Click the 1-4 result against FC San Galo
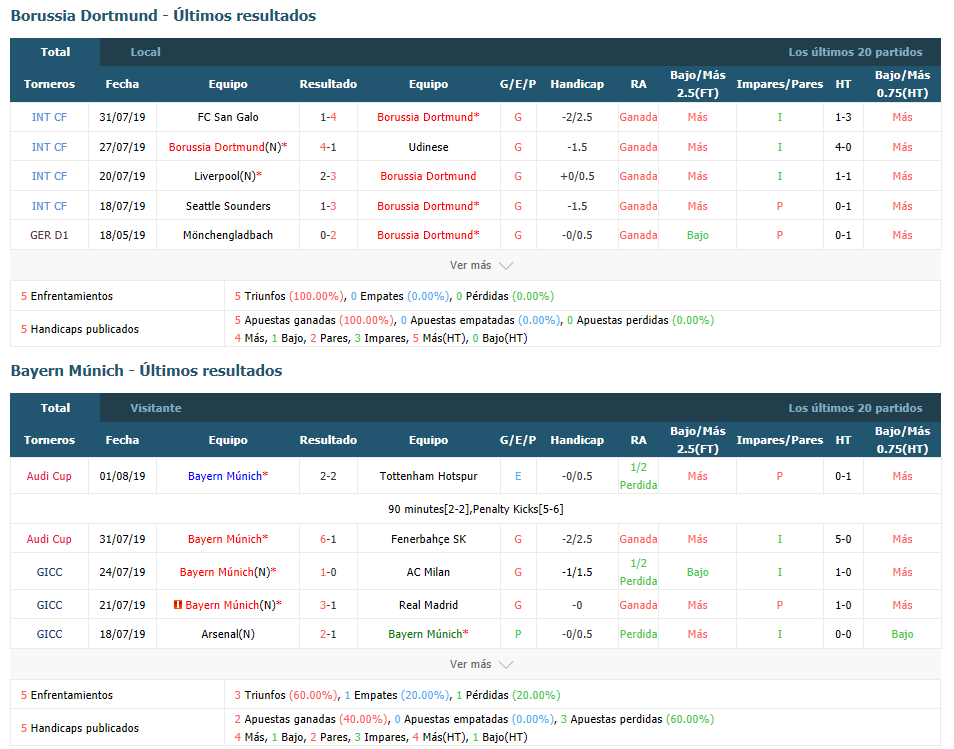This screenshot has height=749, width=954. point(328,117)
